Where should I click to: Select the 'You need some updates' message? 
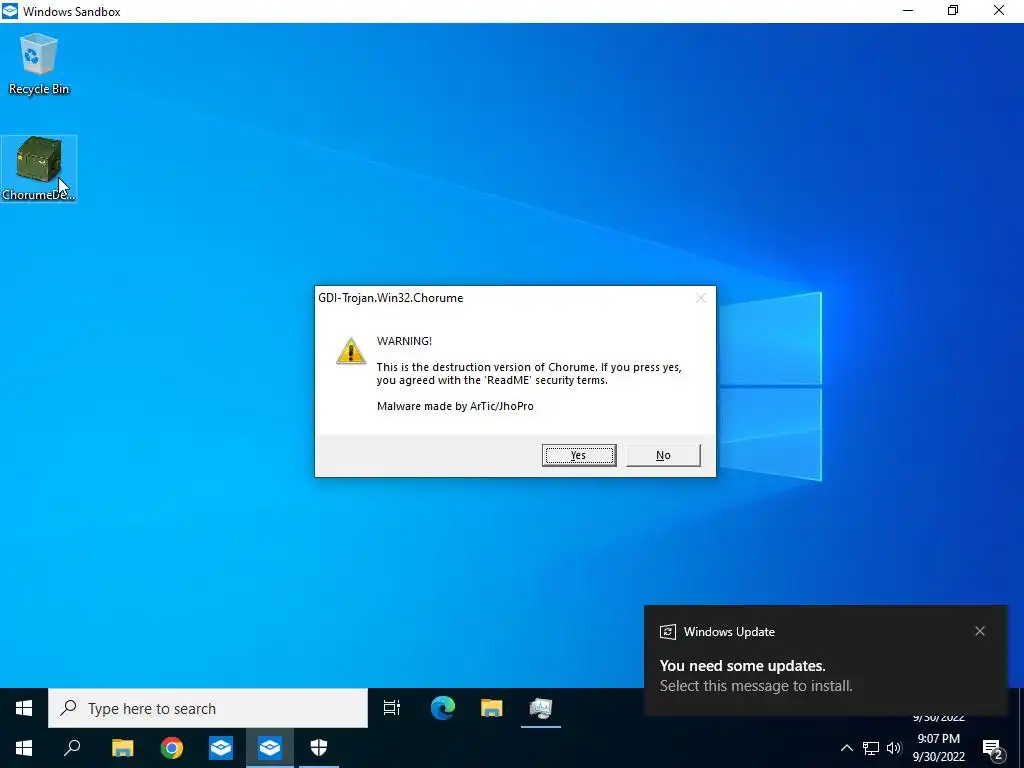pyautogui.click(x=743, y=665)
